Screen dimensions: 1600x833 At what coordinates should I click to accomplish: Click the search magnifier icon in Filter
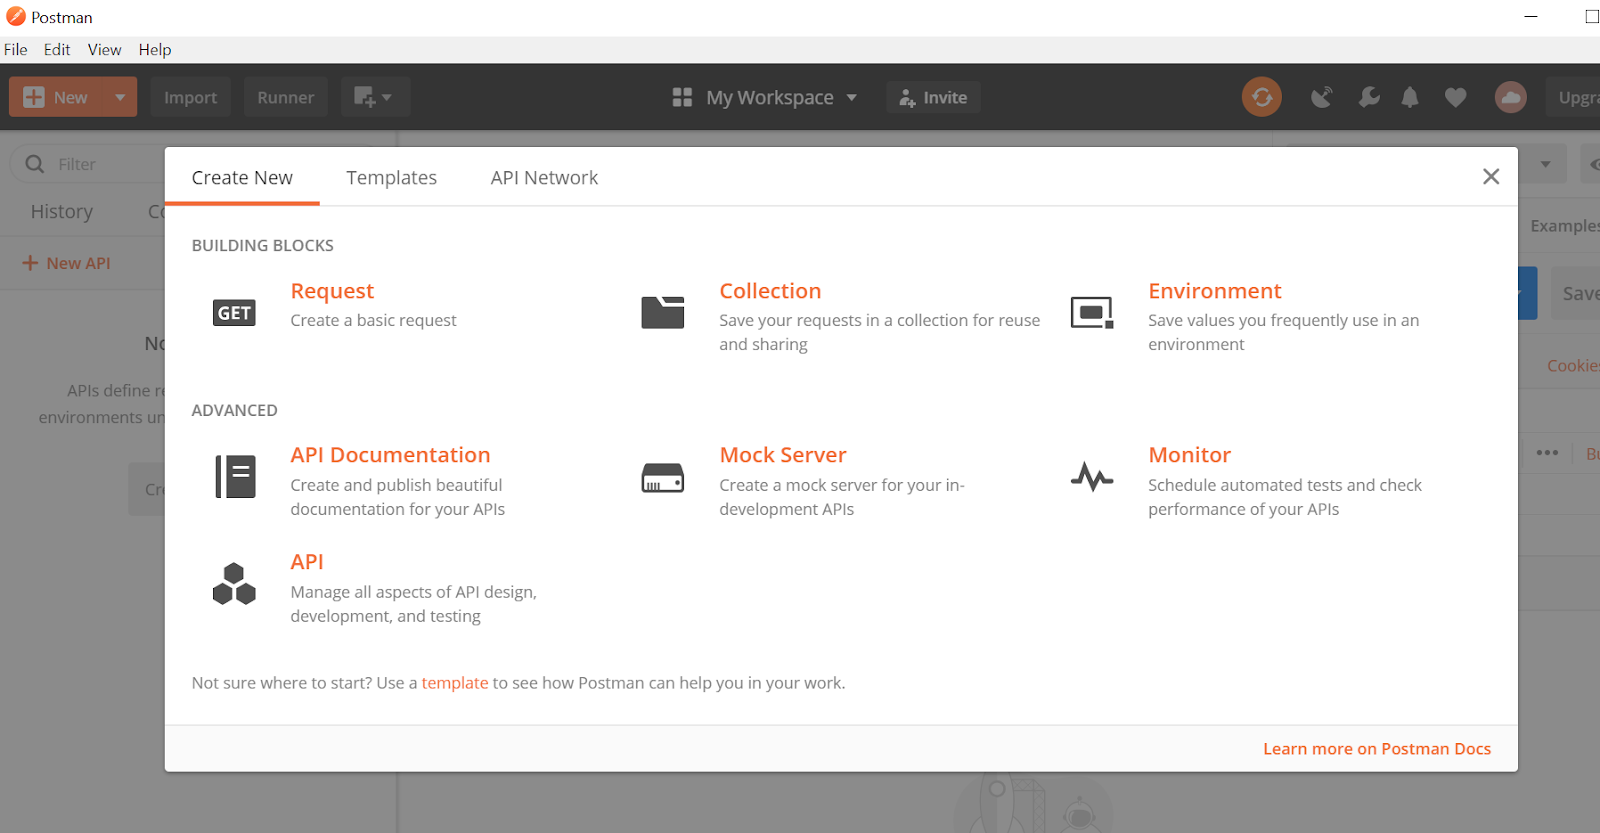pyautogui.click(x=35, y=164)
